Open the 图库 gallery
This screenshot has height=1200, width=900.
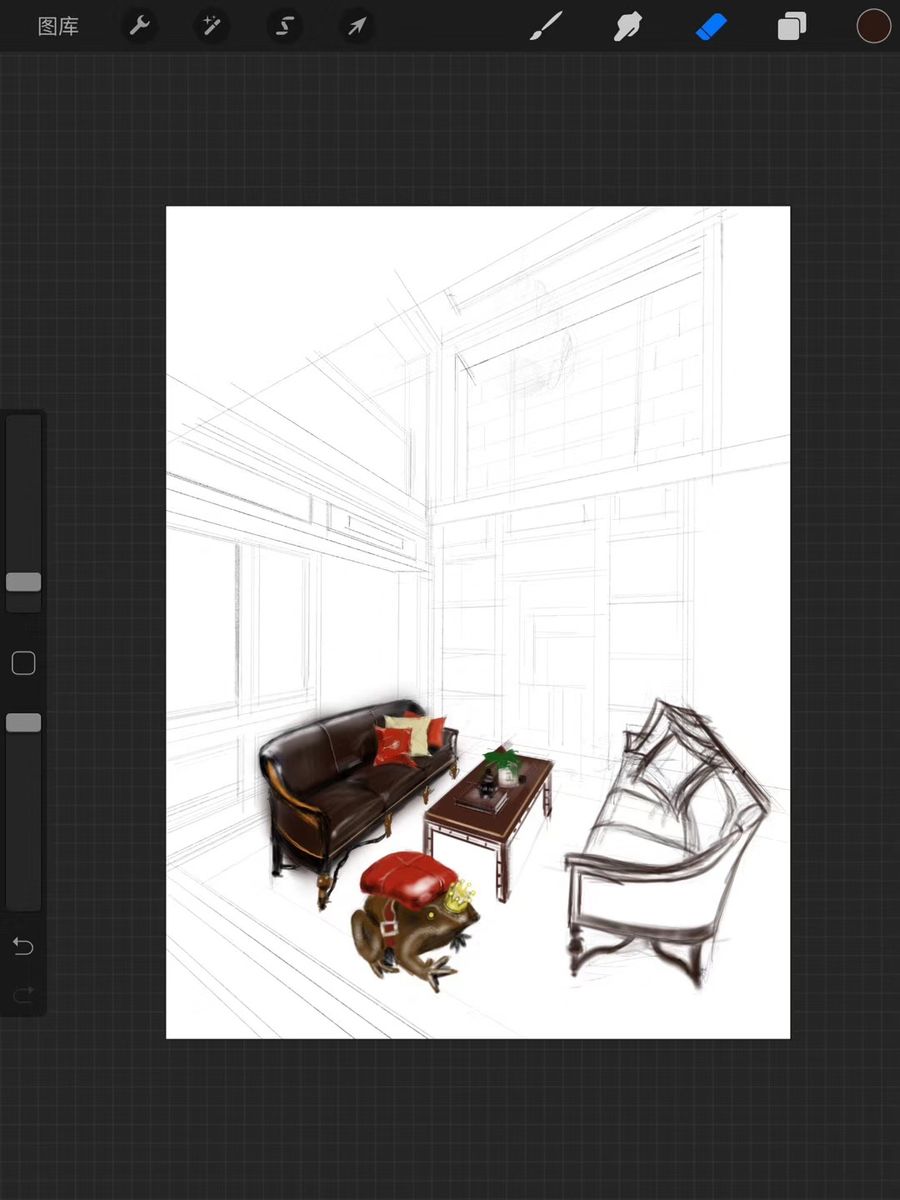click(x=58, y=27)
